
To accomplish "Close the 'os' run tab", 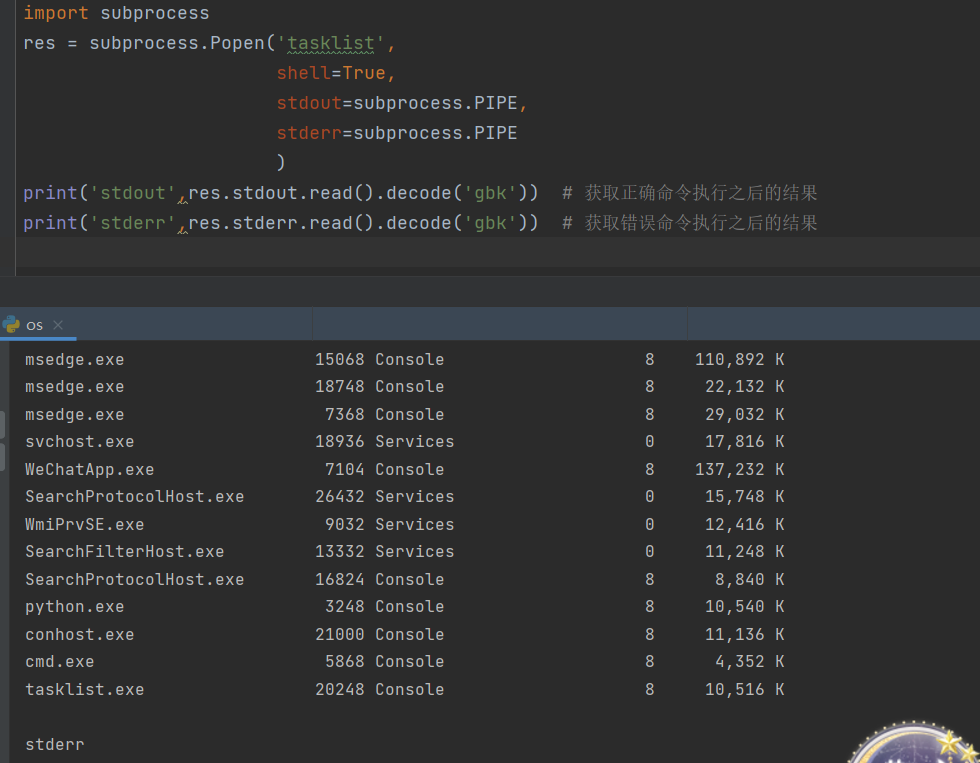I will [58, 325].
